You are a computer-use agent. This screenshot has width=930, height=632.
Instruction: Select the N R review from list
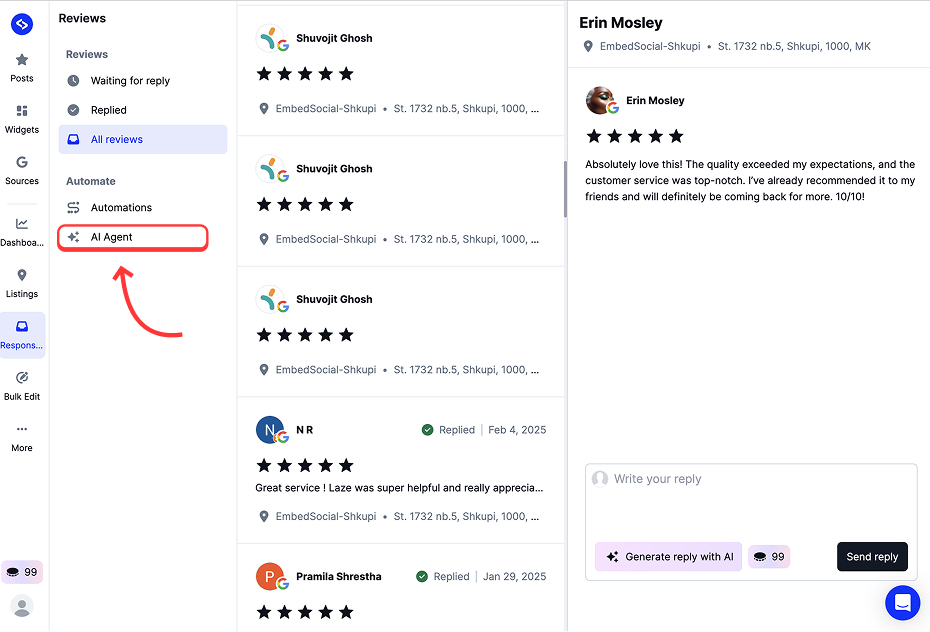click(x=401, y=470)
